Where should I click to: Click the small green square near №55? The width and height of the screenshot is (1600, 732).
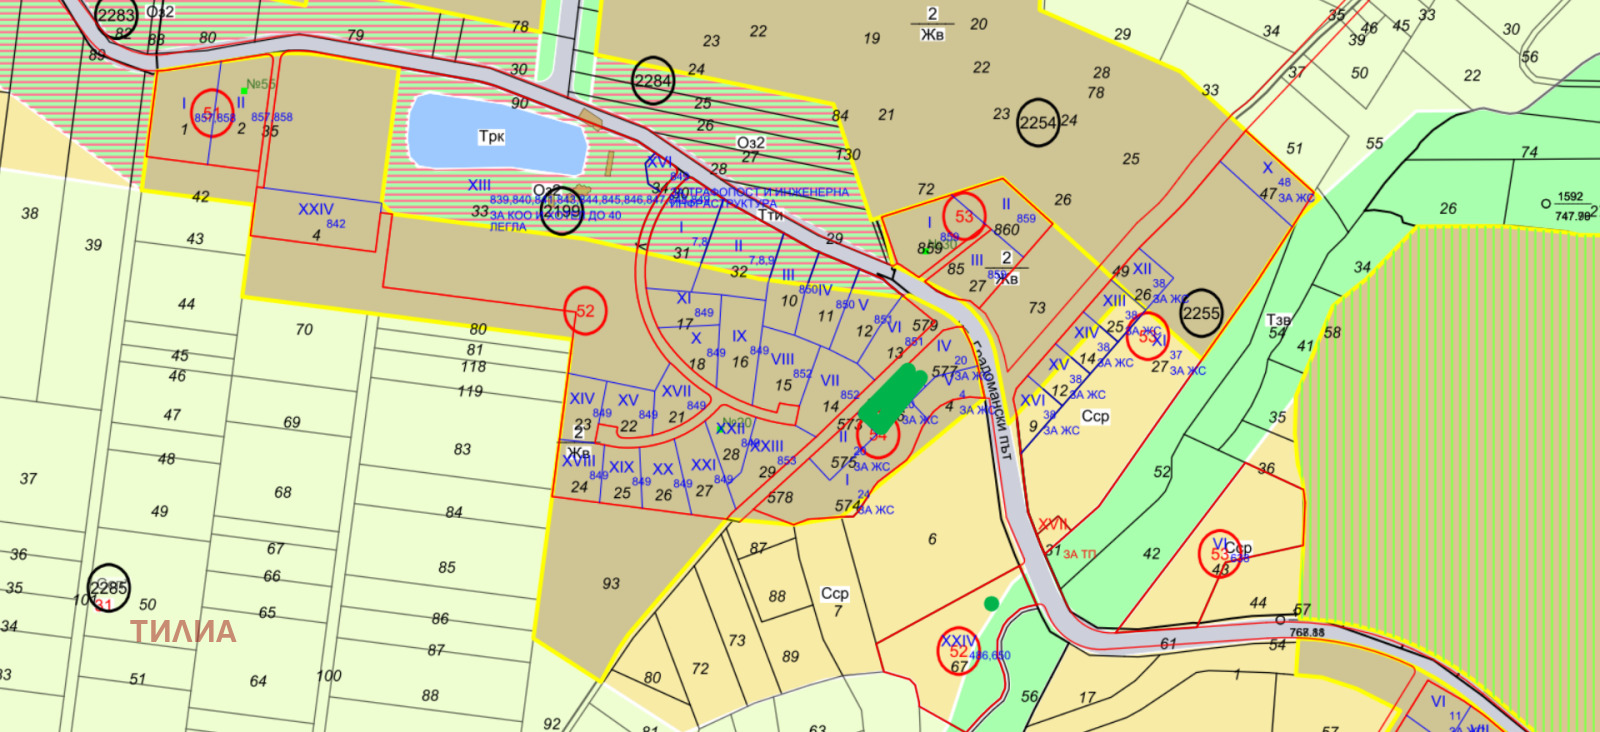click(x=244, y=91)
